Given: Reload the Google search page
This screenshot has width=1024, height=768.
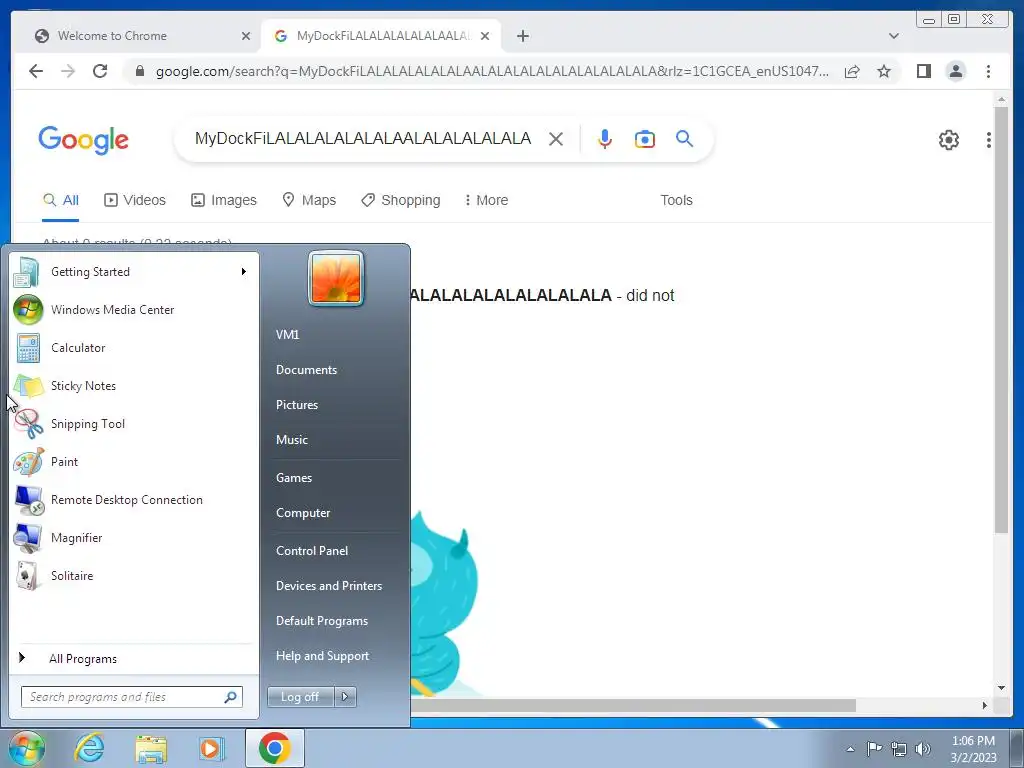Looking at the screenshot, I should (100, 71).
